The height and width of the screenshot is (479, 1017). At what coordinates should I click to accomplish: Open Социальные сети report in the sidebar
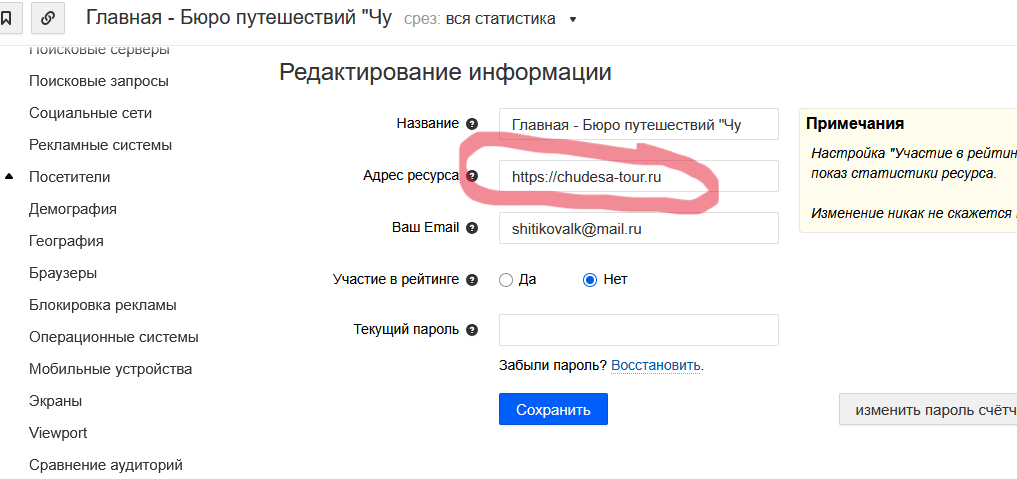click(90, 113)
